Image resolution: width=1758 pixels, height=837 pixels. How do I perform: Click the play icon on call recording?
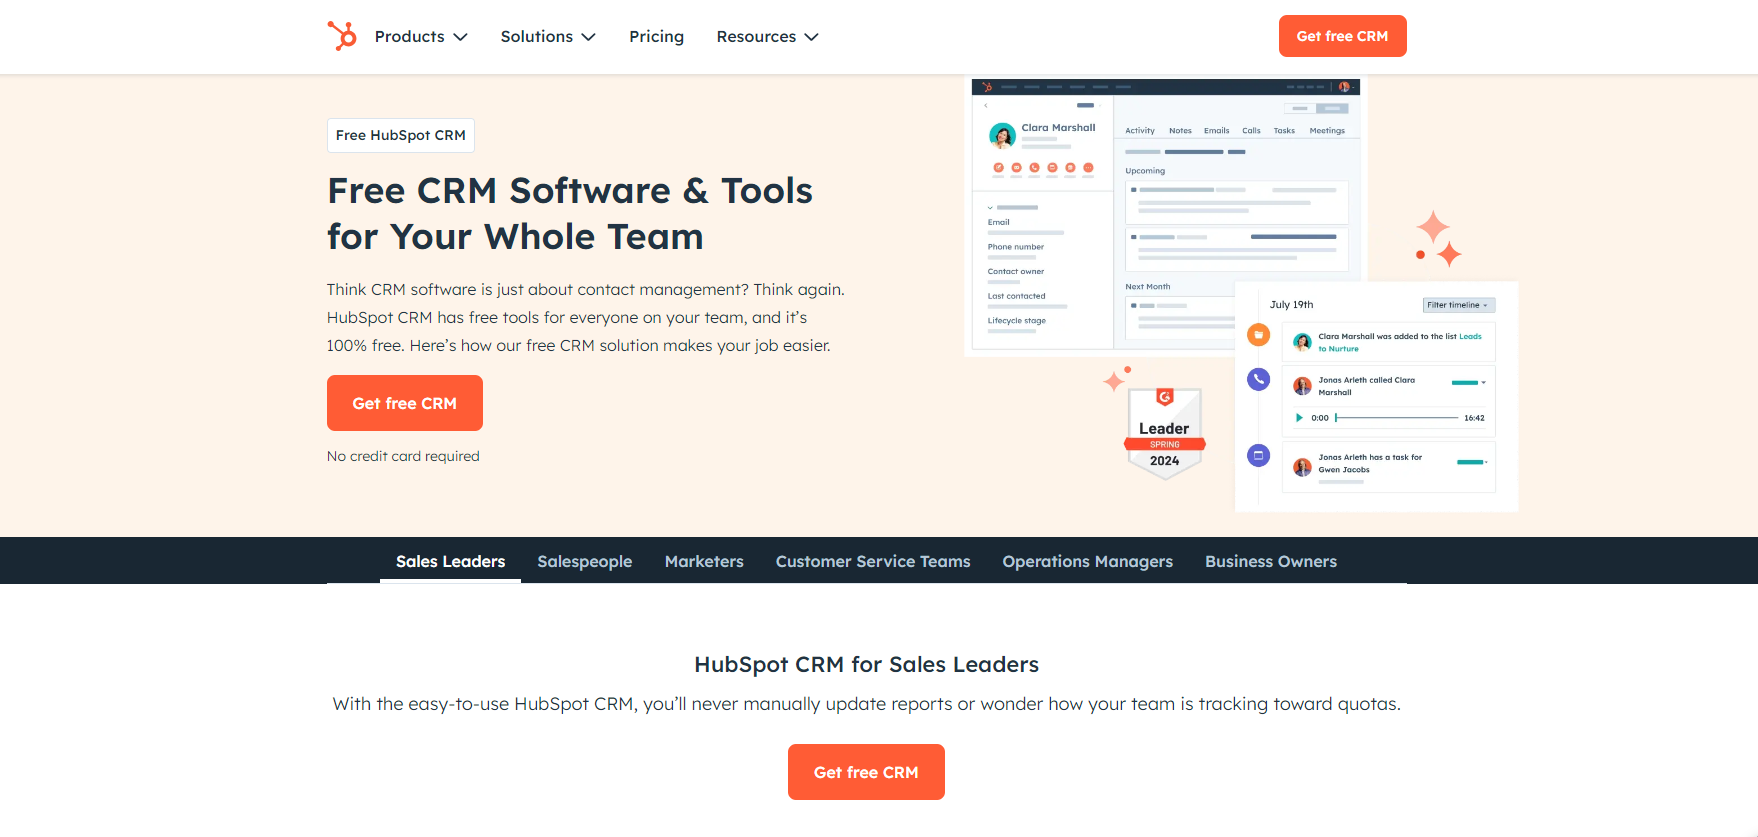click(x=1299, y=418)
